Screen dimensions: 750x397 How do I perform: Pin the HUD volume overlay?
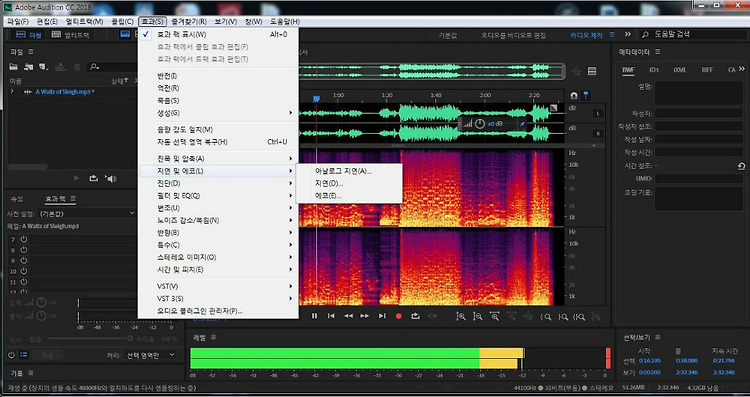[522, 124]
